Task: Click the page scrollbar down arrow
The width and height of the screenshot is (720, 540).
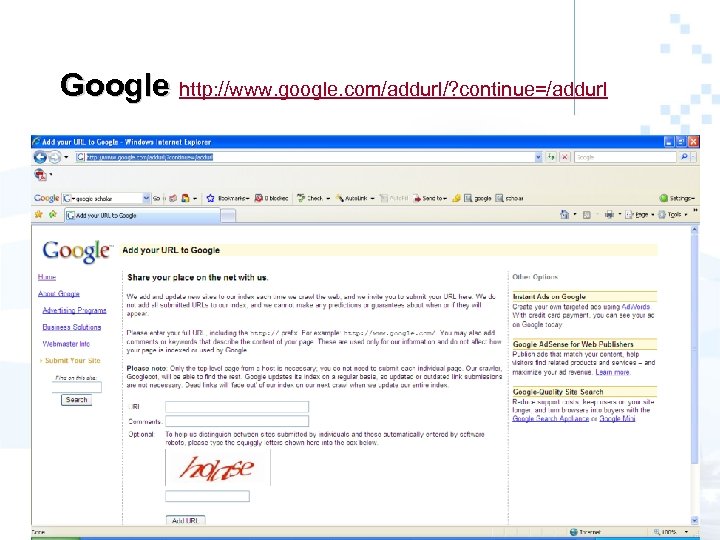Action: [x=695, y=520]
